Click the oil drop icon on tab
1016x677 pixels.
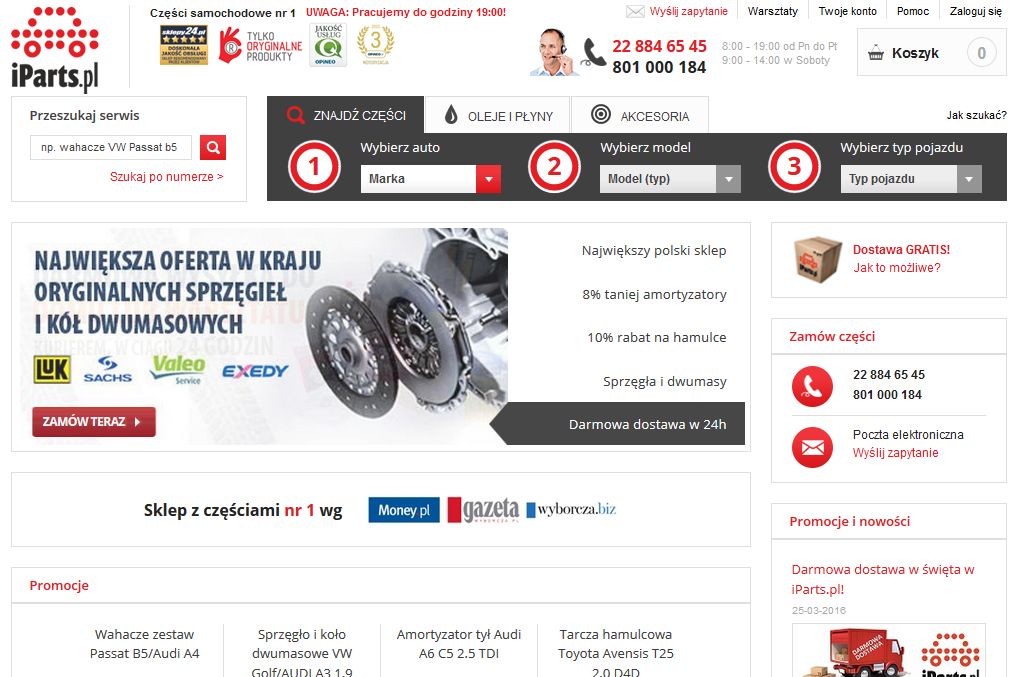451,115
